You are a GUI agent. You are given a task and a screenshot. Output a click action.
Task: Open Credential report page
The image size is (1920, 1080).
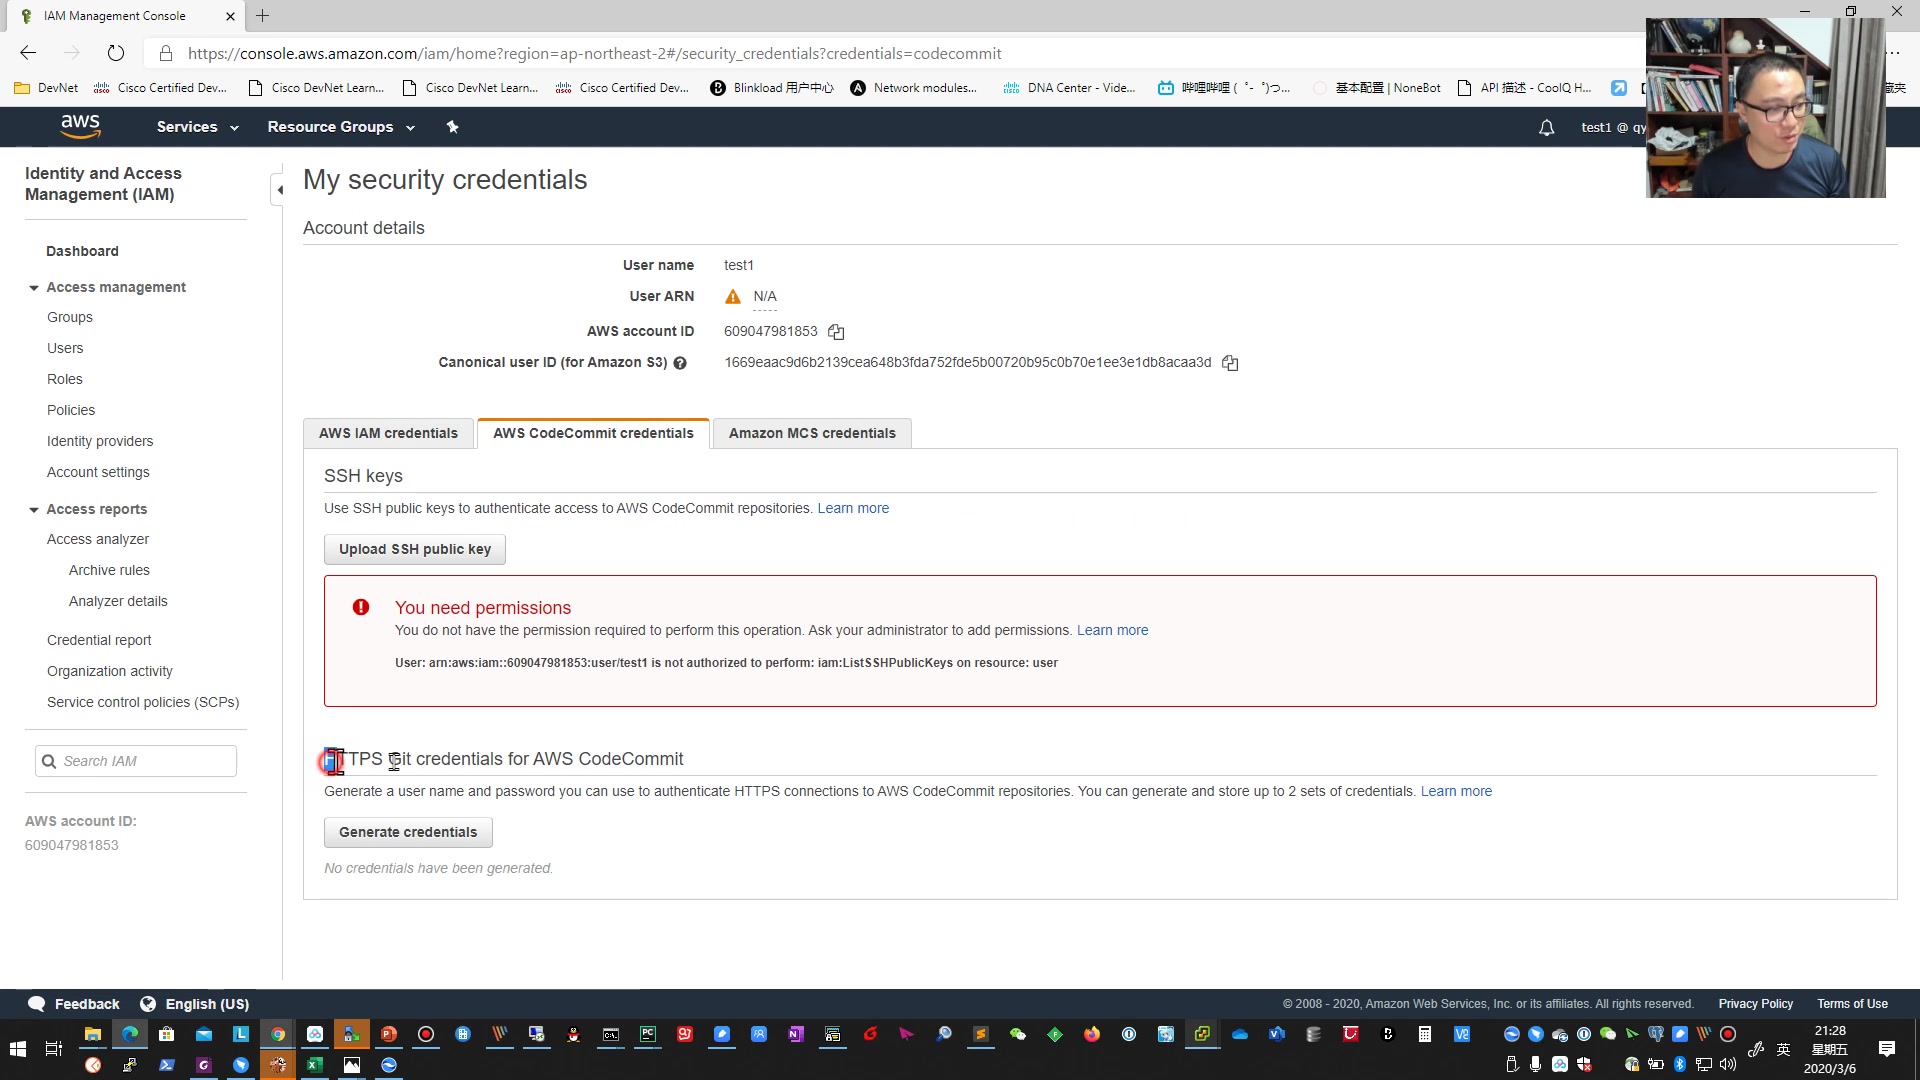pyautogui.click(x=99, y=640)
